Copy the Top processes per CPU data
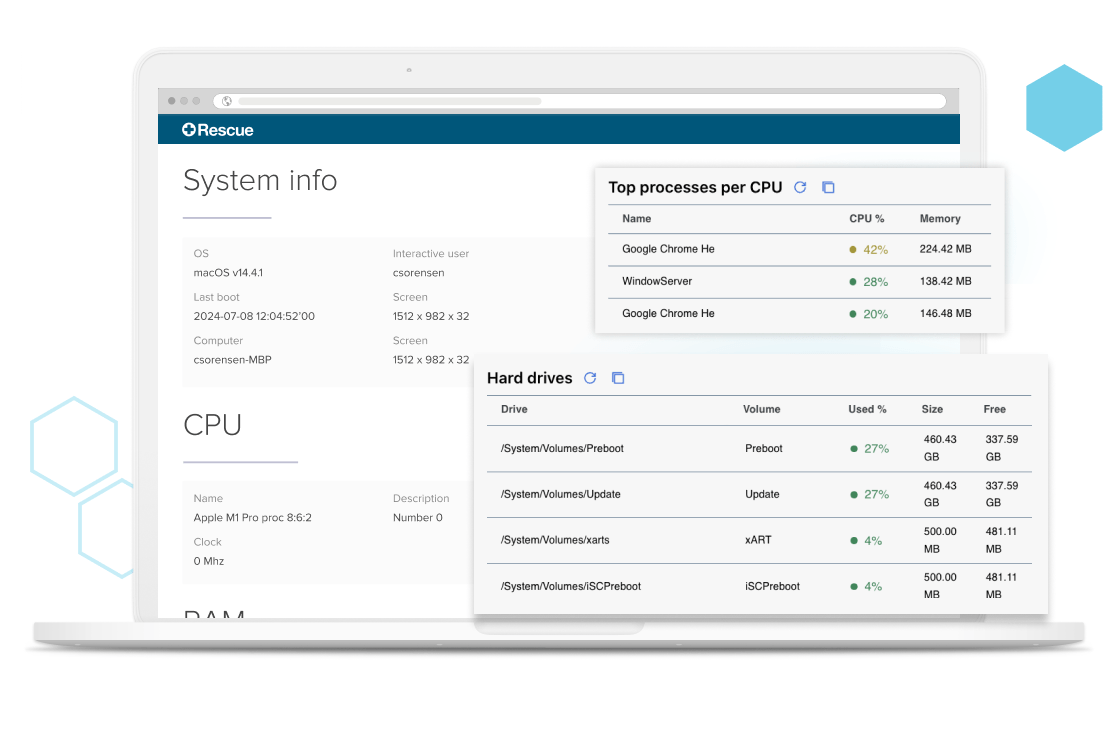Screen dimensions: 1116x736 click(828, 187)
